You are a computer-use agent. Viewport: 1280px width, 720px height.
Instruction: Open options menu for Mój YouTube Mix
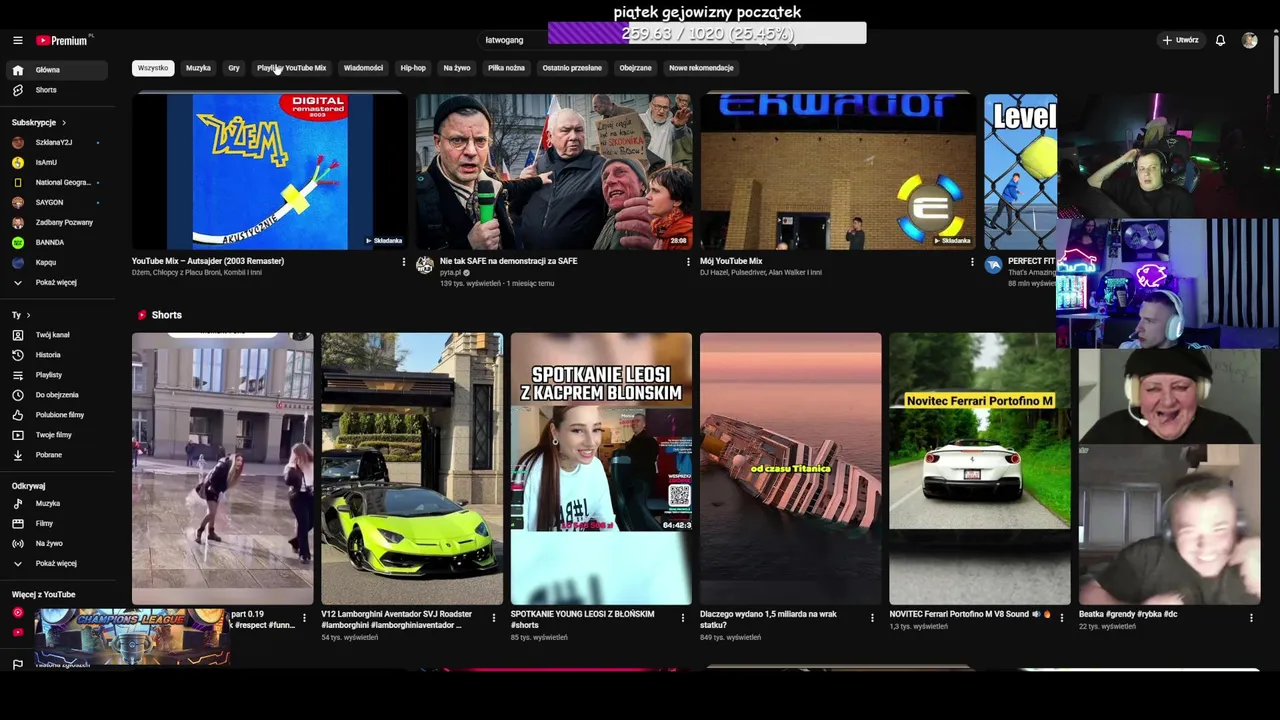tap(972, 262)
